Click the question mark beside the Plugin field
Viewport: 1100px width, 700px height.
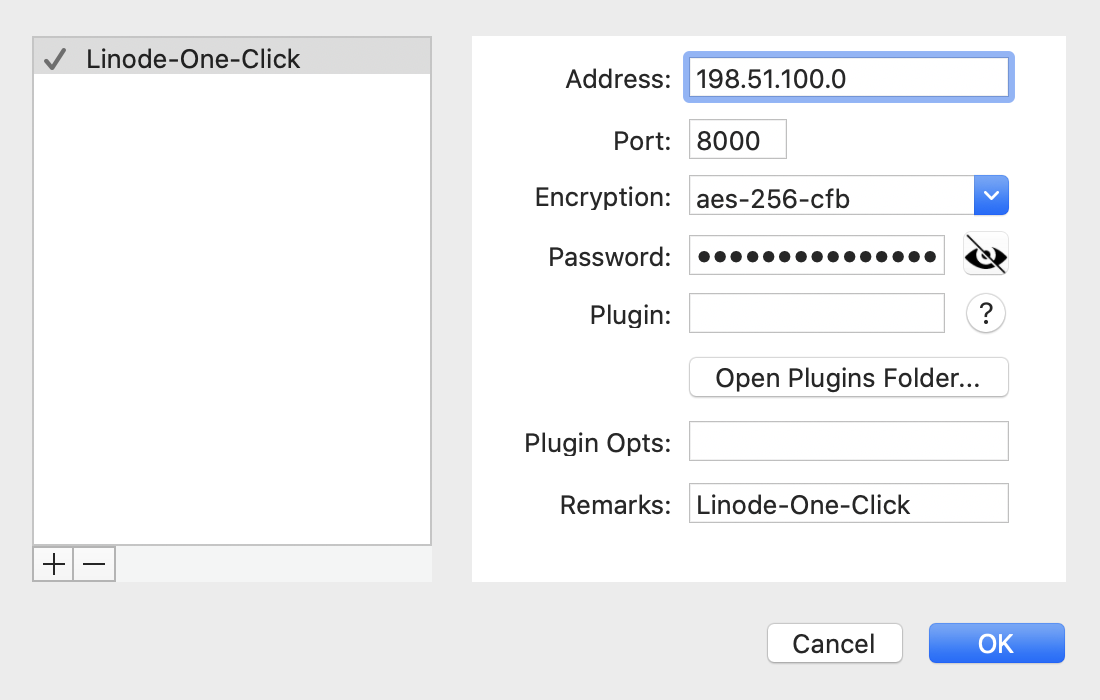tap(985, 313)
